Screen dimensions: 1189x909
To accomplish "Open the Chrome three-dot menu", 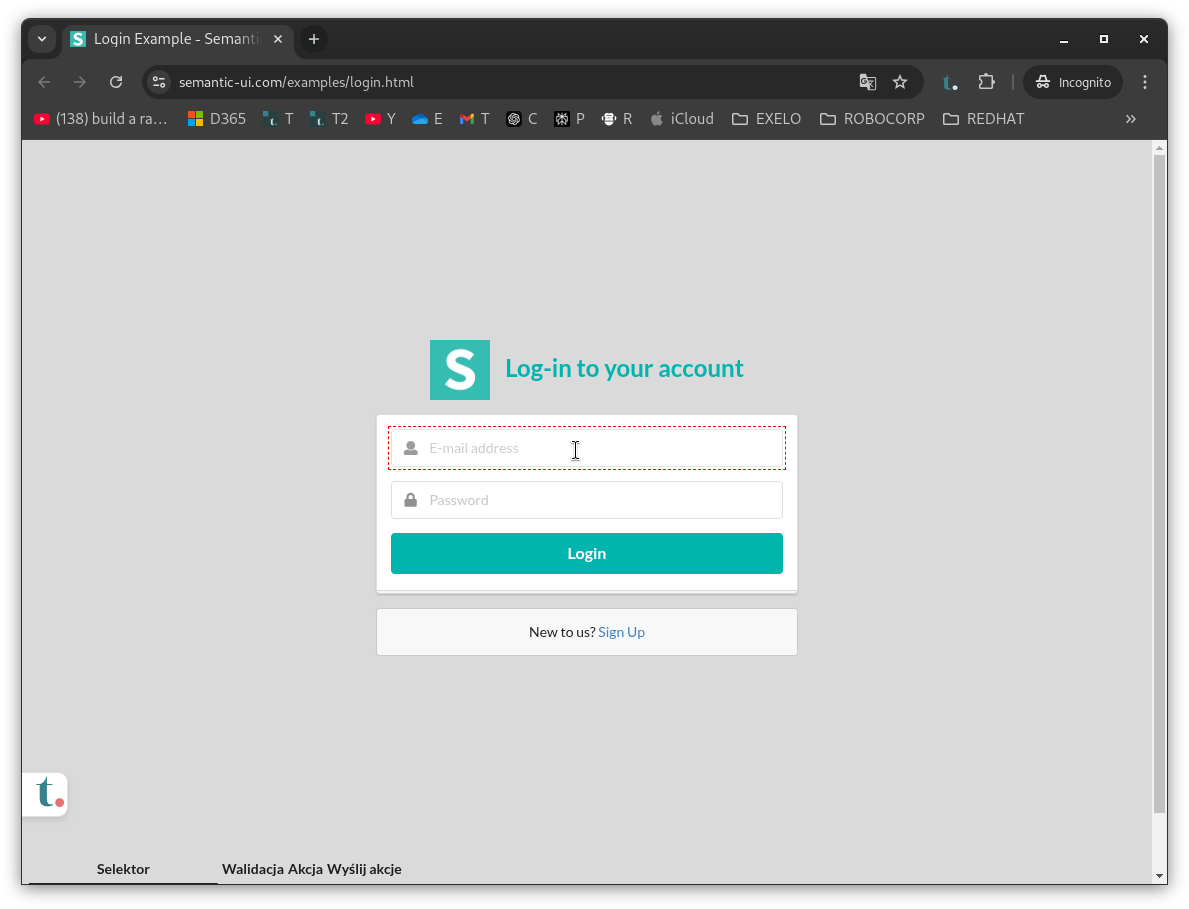I will click(1145, 82).
